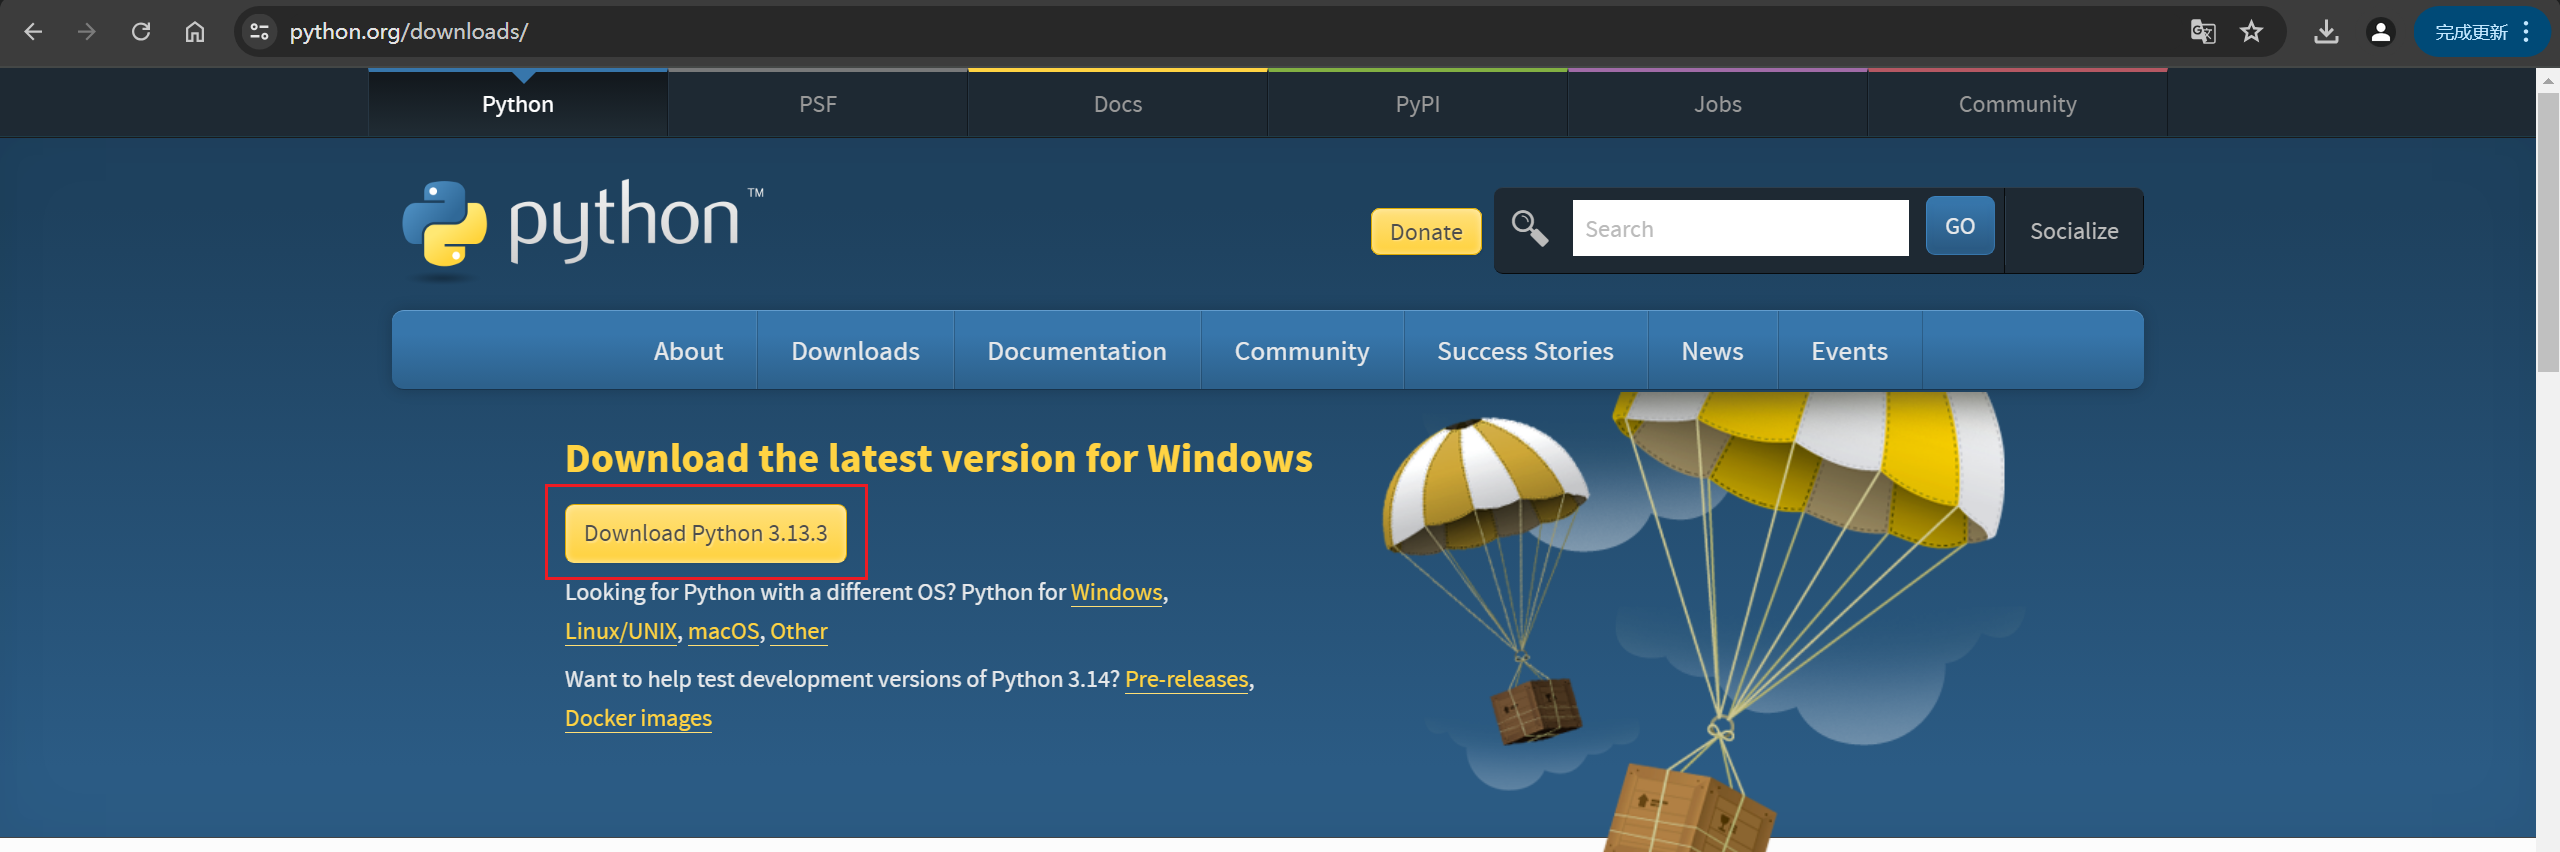Follow the Windows download link
Viewport: 2560px width, 852px height.
click(x=1116, y=592)
